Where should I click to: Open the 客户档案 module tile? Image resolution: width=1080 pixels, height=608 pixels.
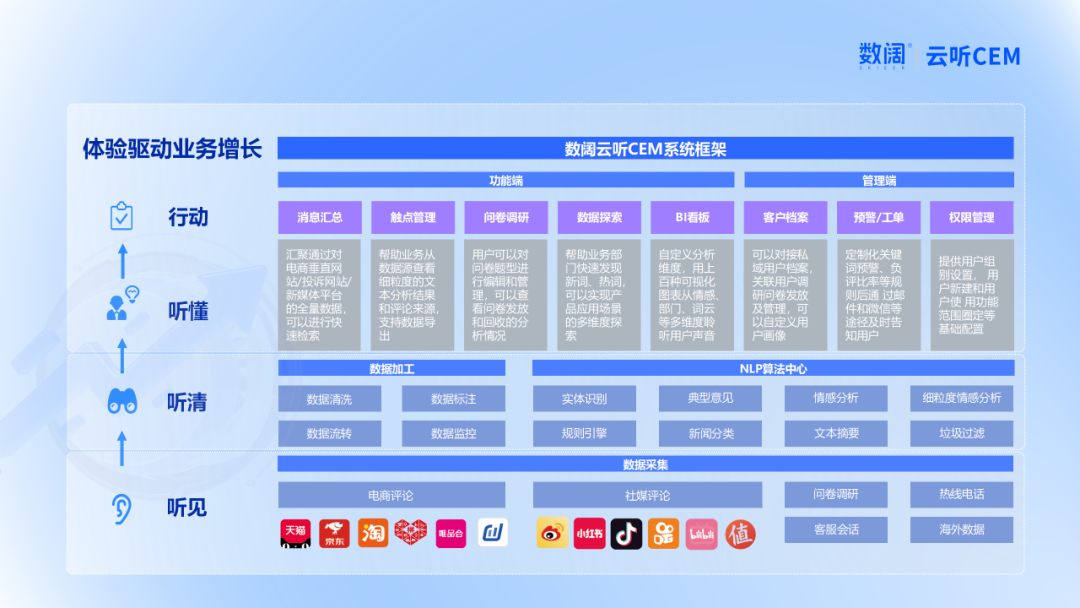[x=785, y=218]
